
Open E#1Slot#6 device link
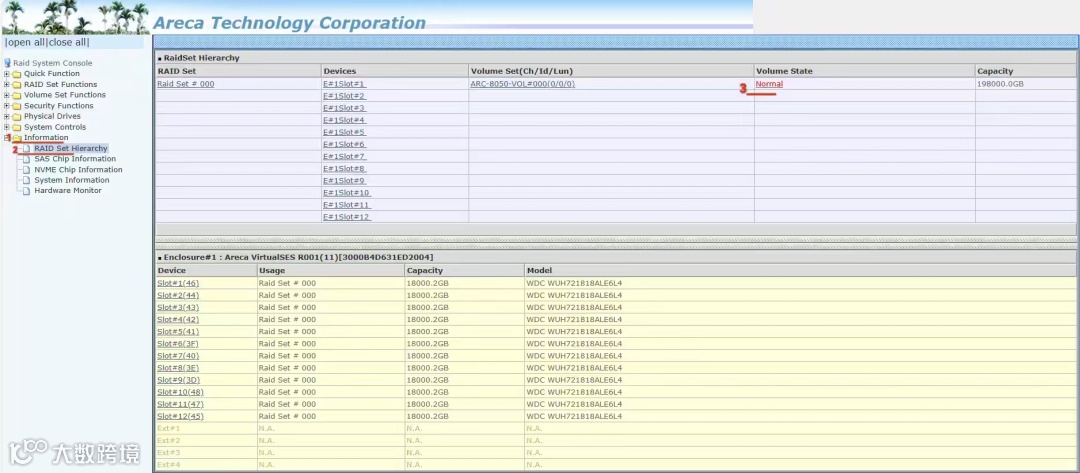[x=344, y=145]
